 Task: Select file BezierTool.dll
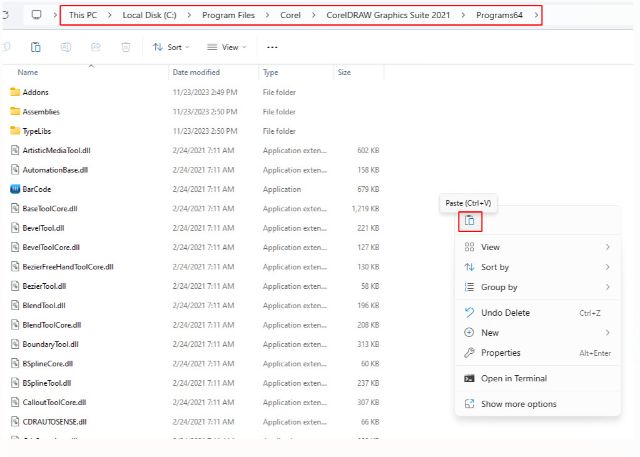pos(44,286)
